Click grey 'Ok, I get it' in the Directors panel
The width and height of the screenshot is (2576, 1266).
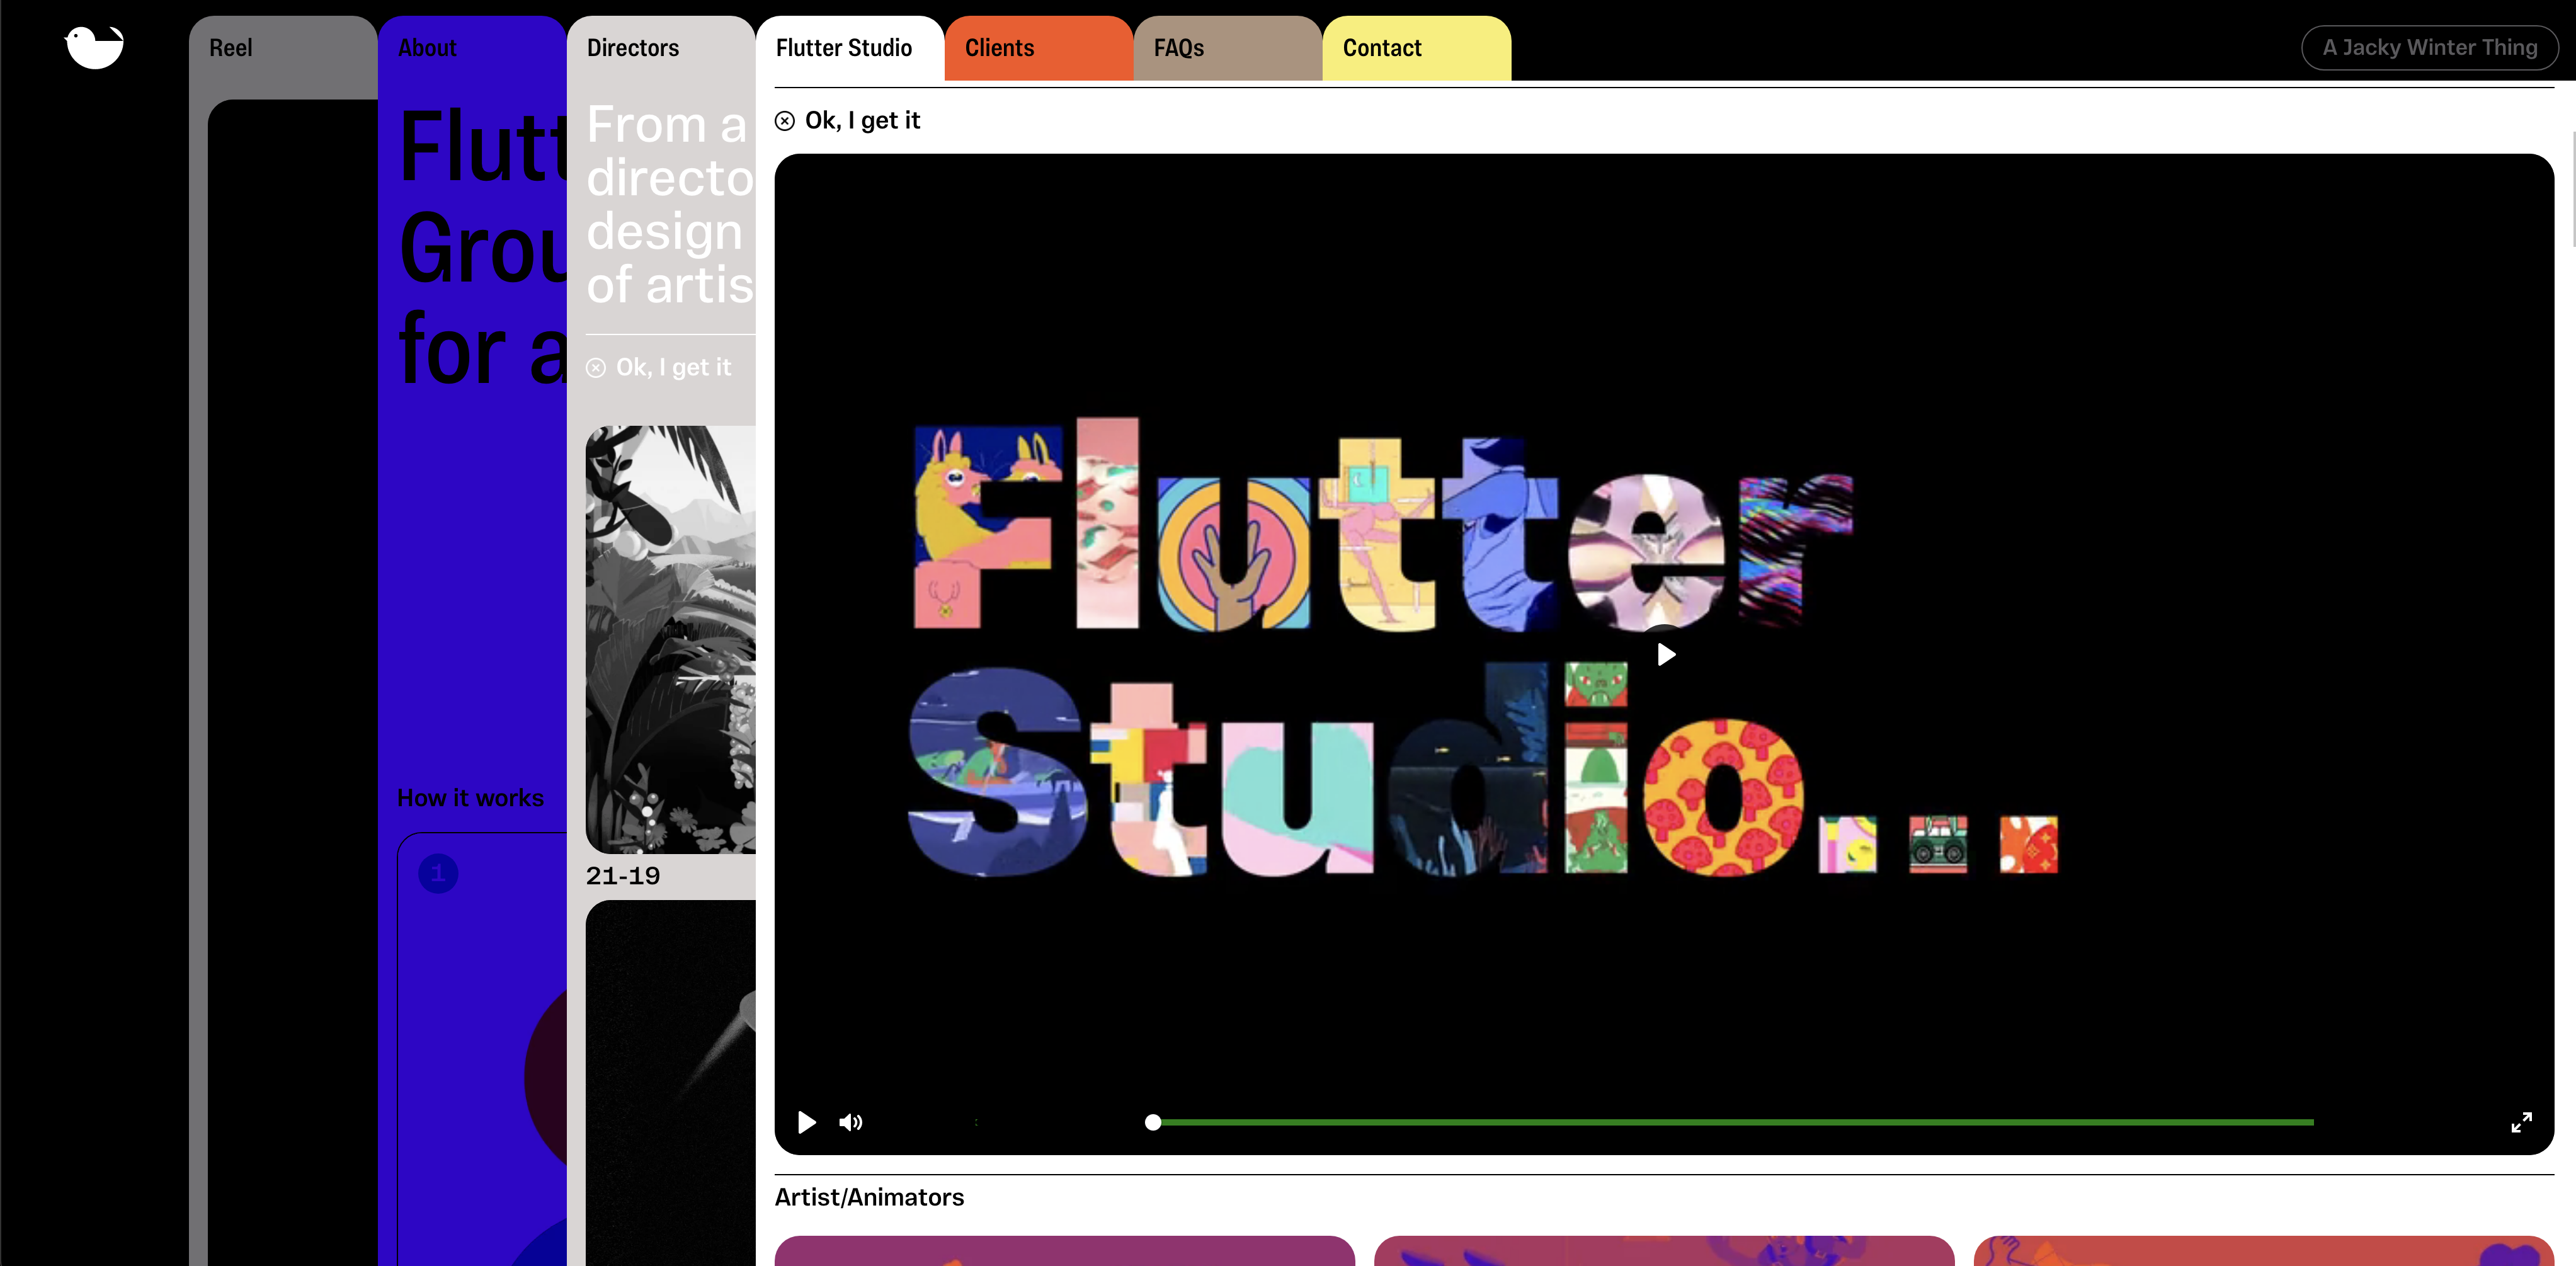point(673,367)
